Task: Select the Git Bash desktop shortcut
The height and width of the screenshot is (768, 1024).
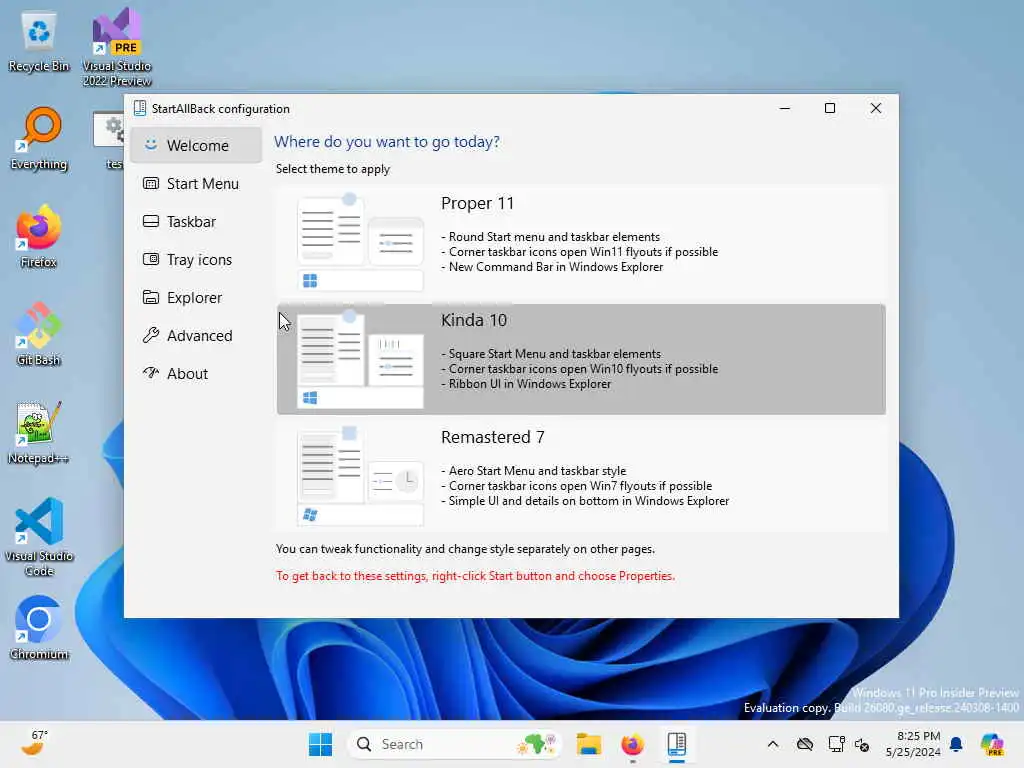Action: 39,334
